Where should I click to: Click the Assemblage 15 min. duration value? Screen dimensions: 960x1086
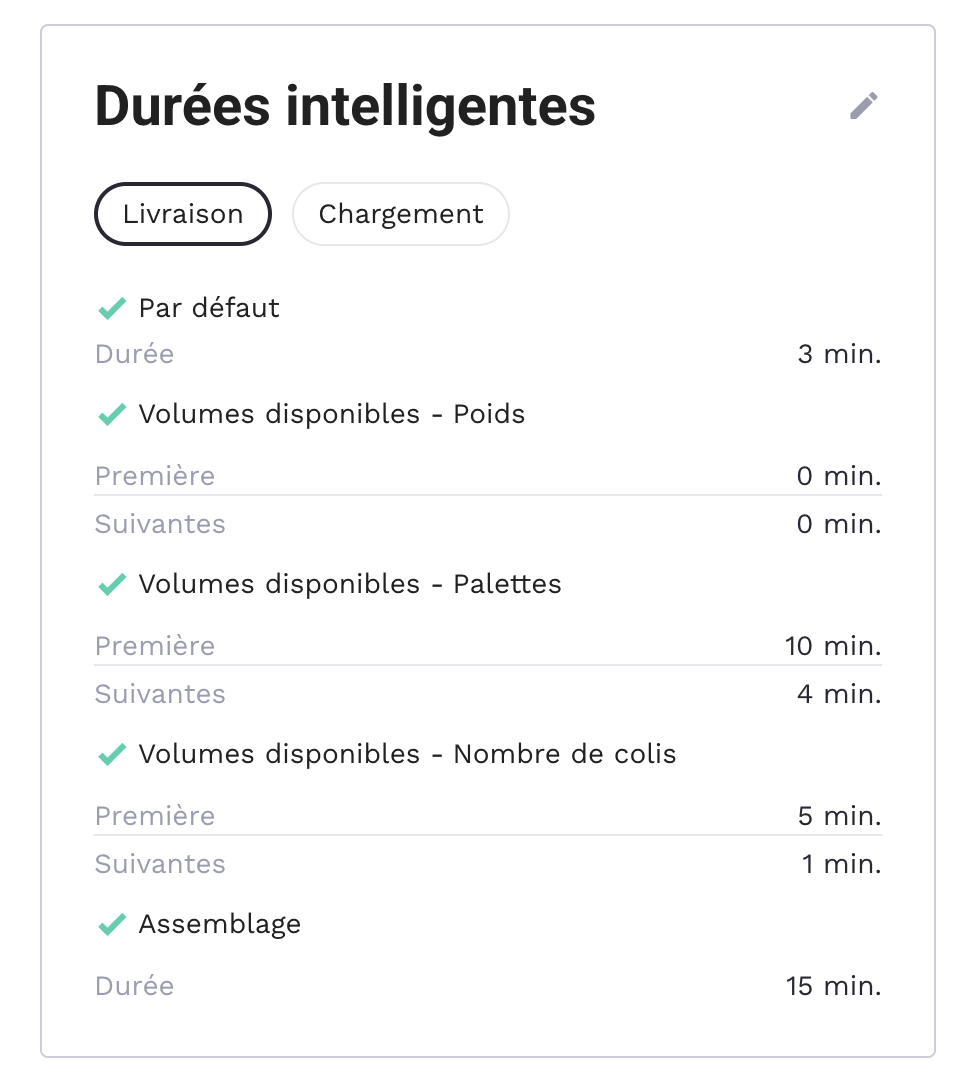833,986
